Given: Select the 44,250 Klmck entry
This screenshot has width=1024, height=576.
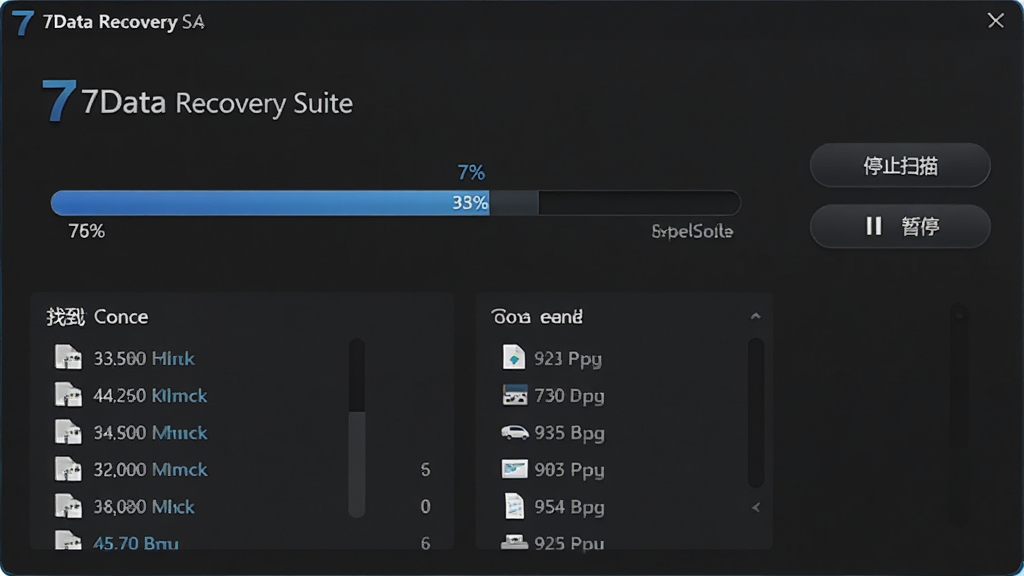Looking at the screenshot, I should tap(150, 396).
